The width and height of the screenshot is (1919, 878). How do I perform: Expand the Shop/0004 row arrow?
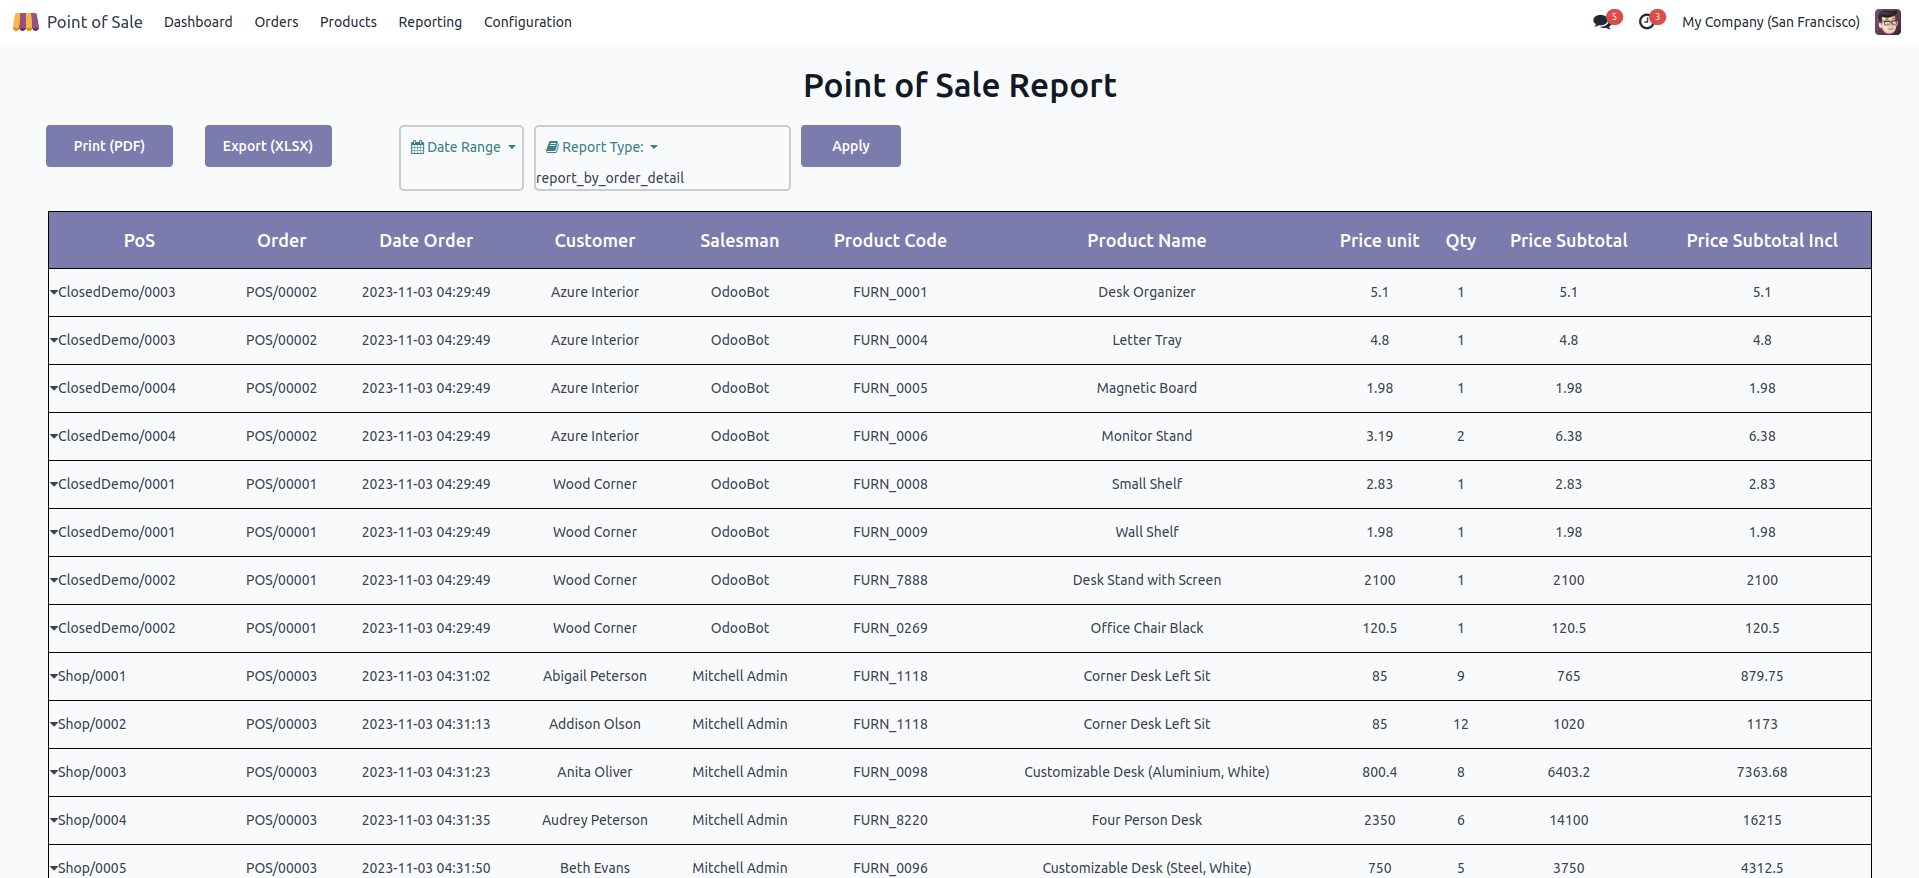(x=54, y=820)
